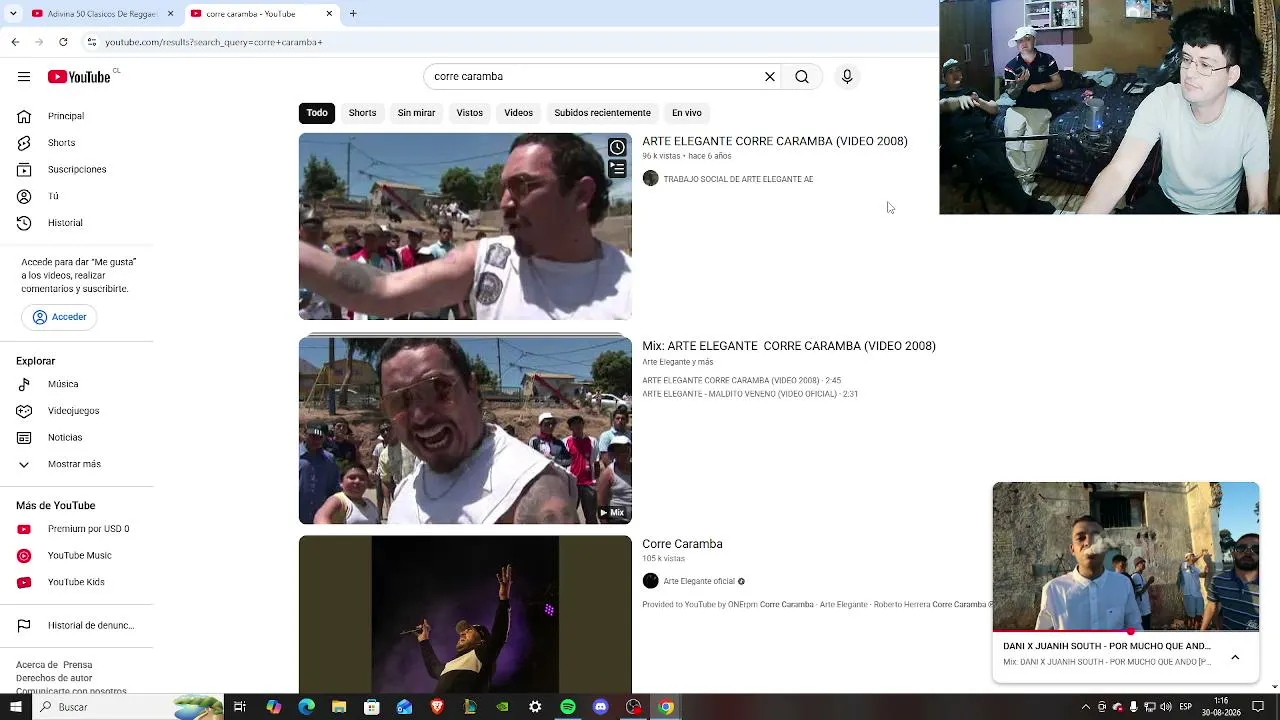1280x720 pixels.
Task: Open the Corre Caramba topic video thumbnail
Action: (465, 614)
